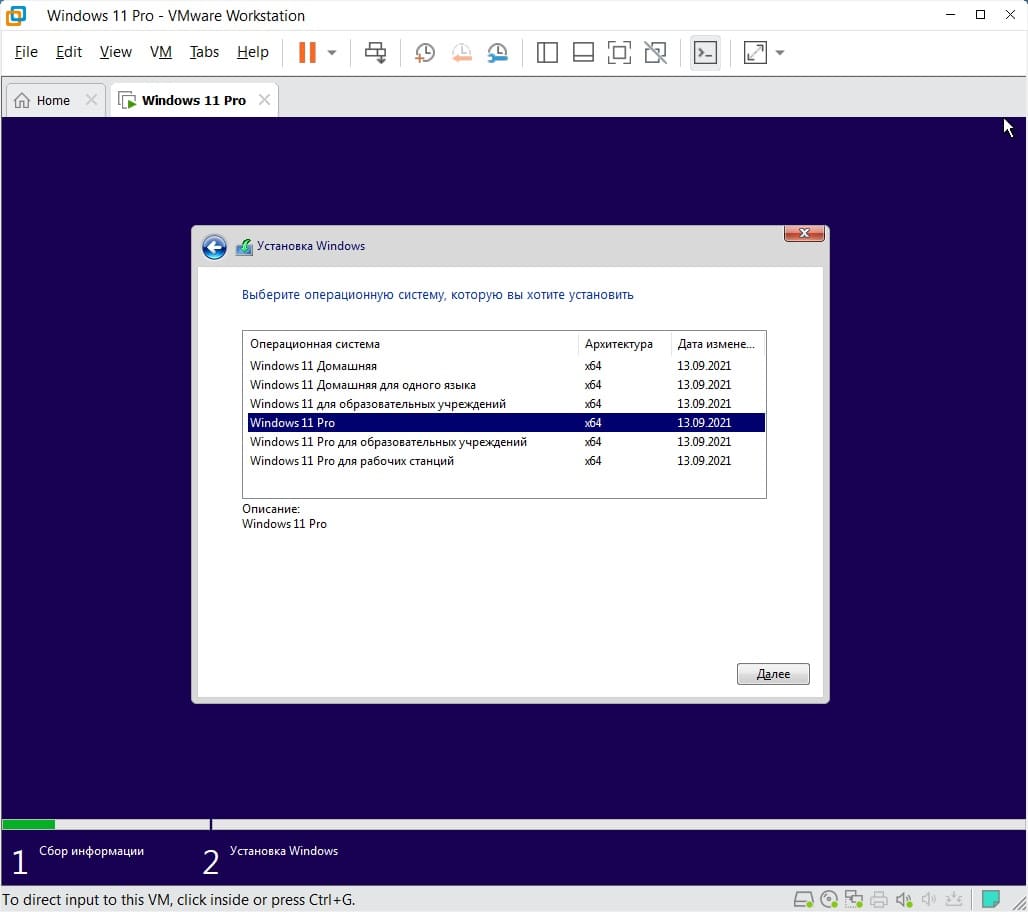Image resolution: width=1028 pixels, height=912 pixels.
Task: Select Windows 11 Pro для рабочих станций
Action: [x=506, y=461]
